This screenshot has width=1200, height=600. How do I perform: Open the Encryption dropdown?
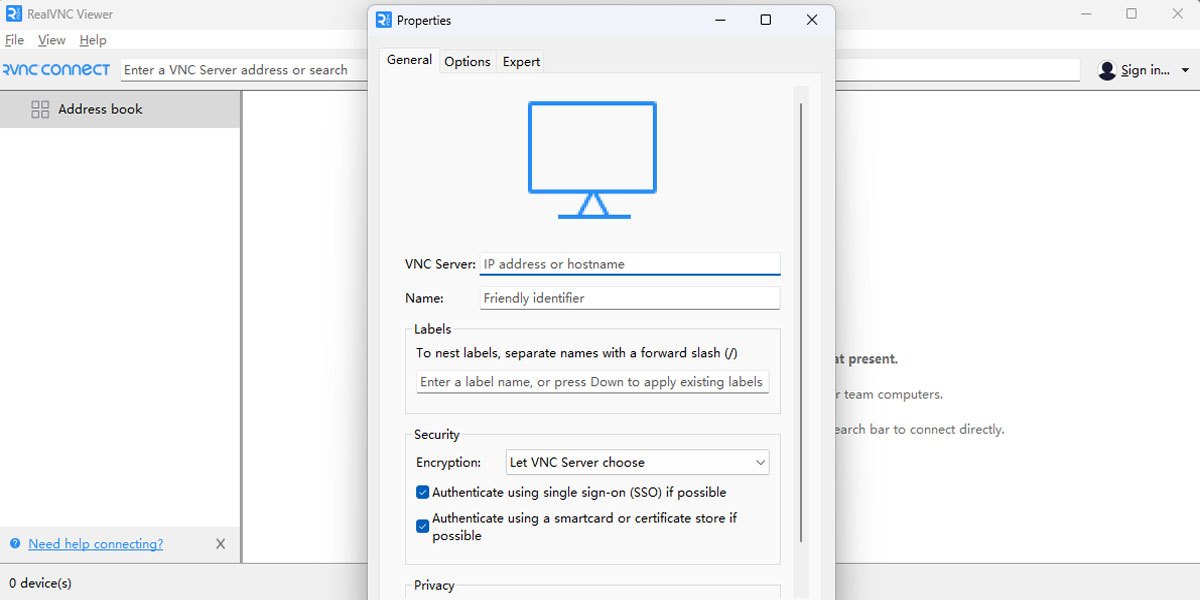[637, 462]
